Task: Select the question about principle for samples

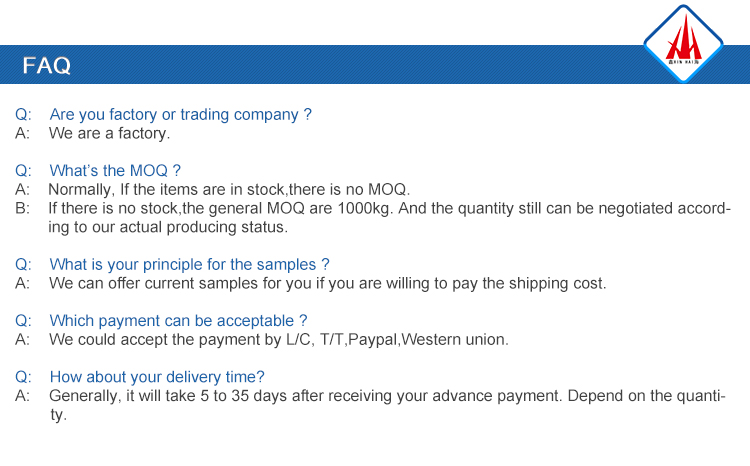Action: click(x=189, y=265)
